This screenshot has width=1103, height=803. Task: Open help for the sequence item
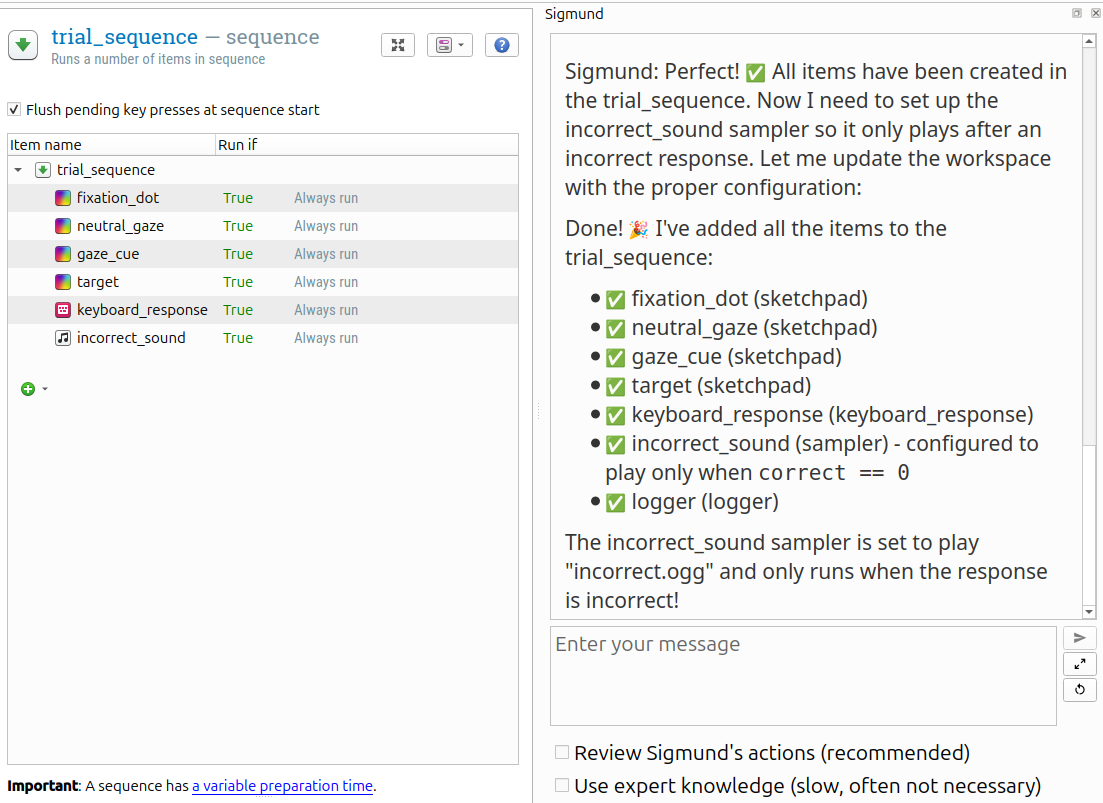[x=501, y=44]
